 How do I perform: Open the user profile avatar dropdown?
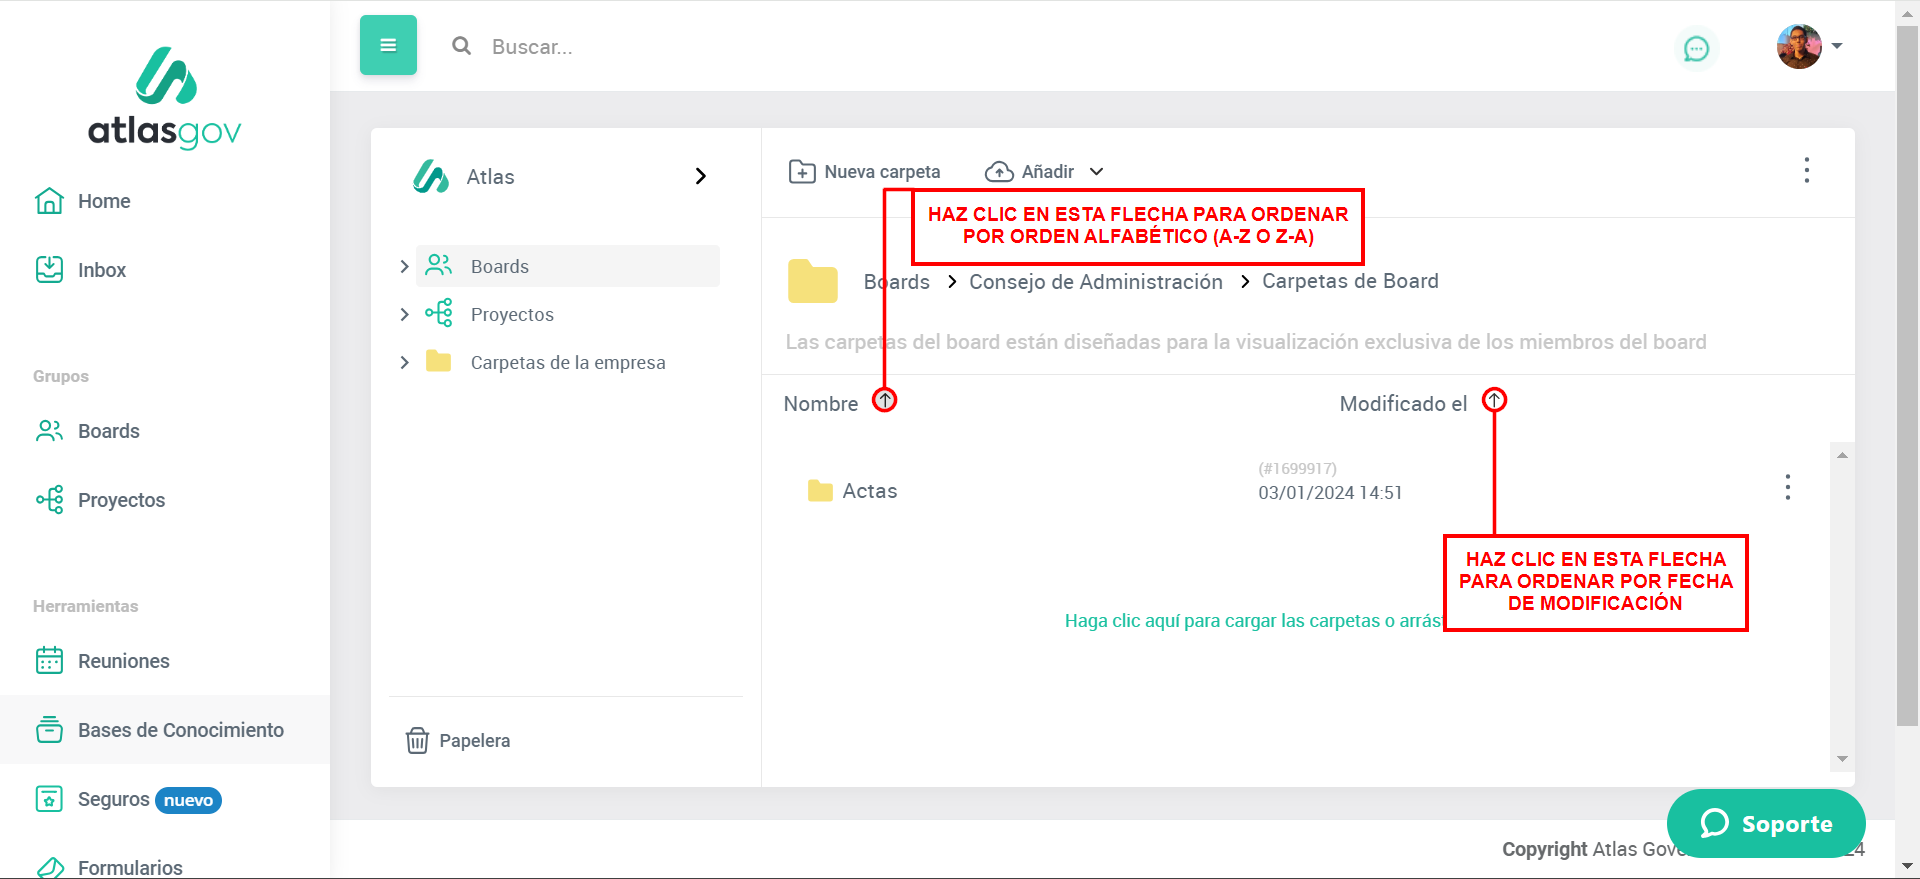coord(1808,46)
